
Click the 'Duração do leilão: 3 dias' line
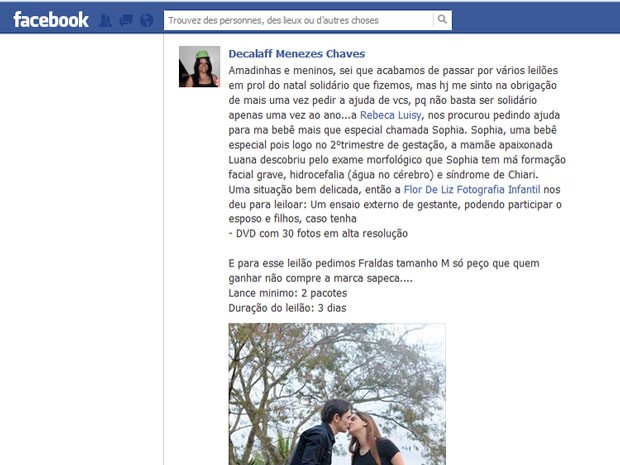coord(287,308)
